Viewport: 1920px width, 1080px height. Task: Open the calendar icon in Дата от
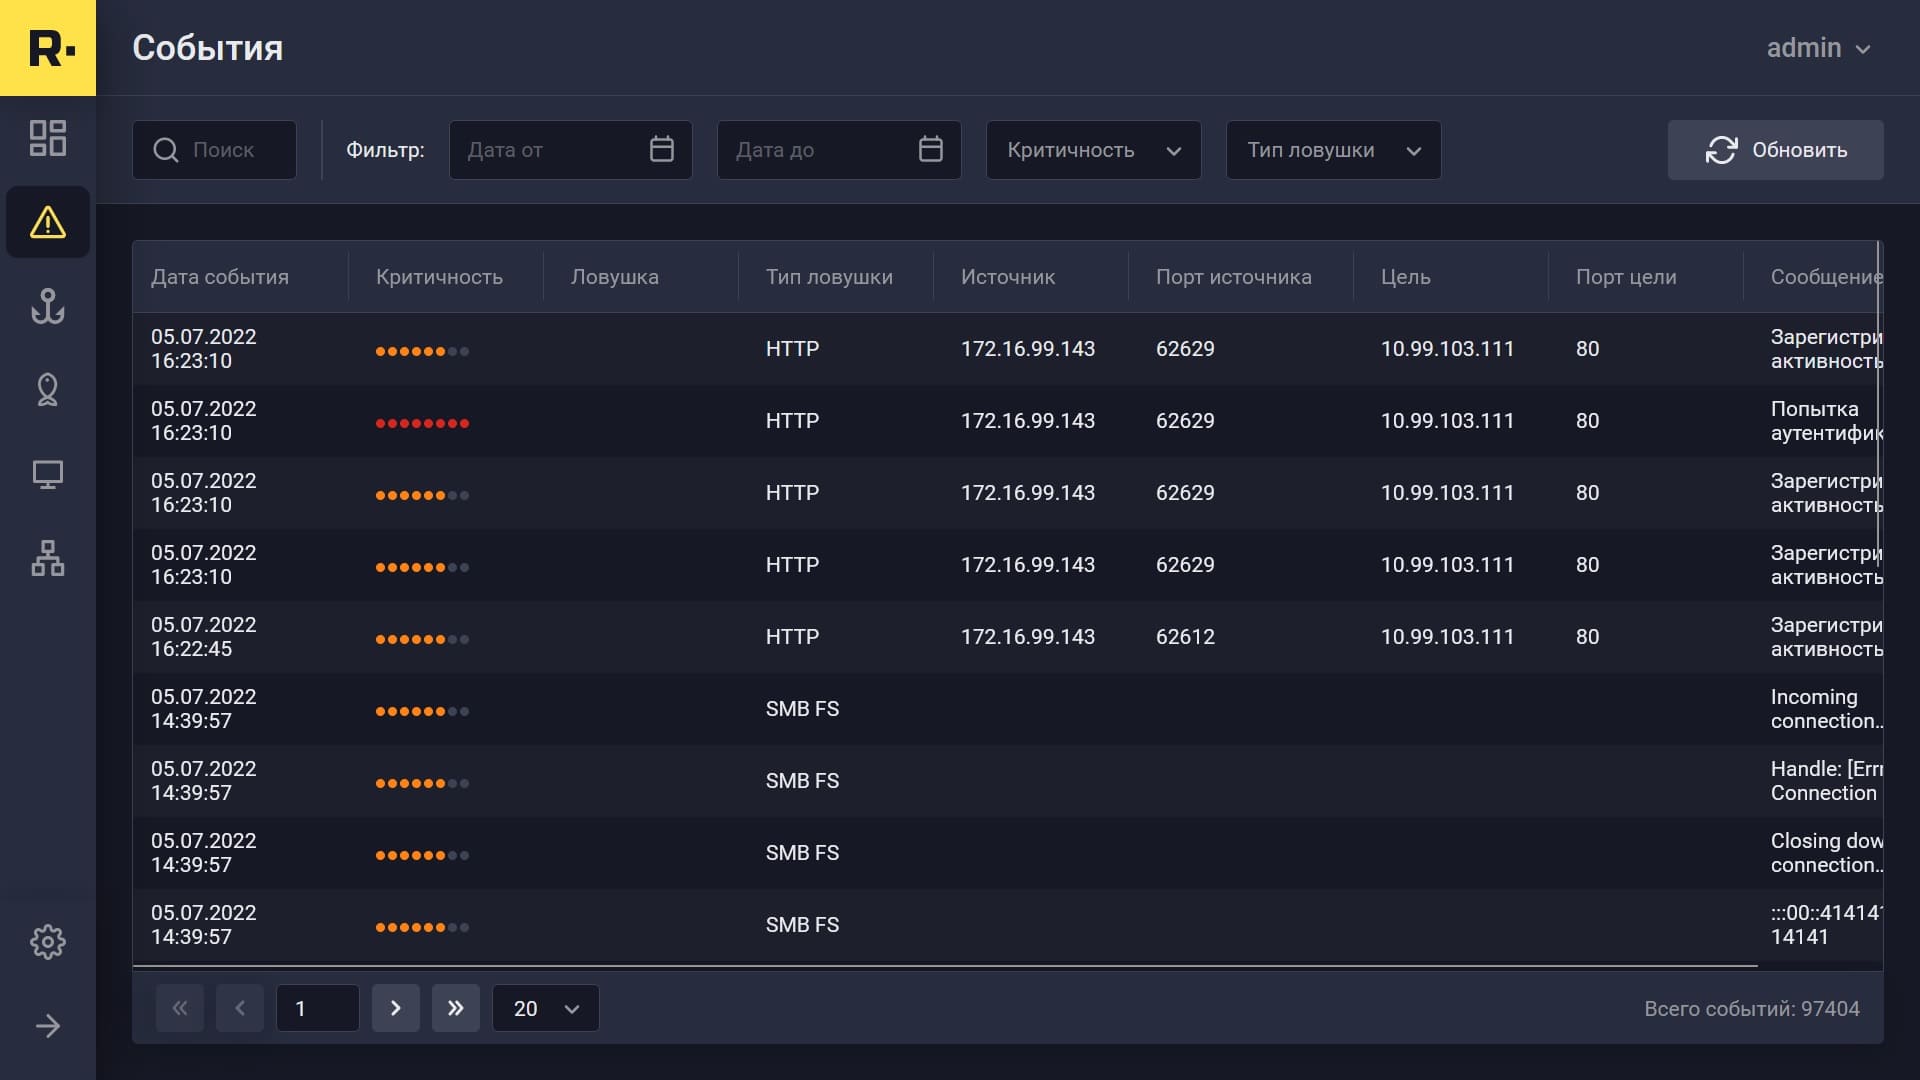661,149
